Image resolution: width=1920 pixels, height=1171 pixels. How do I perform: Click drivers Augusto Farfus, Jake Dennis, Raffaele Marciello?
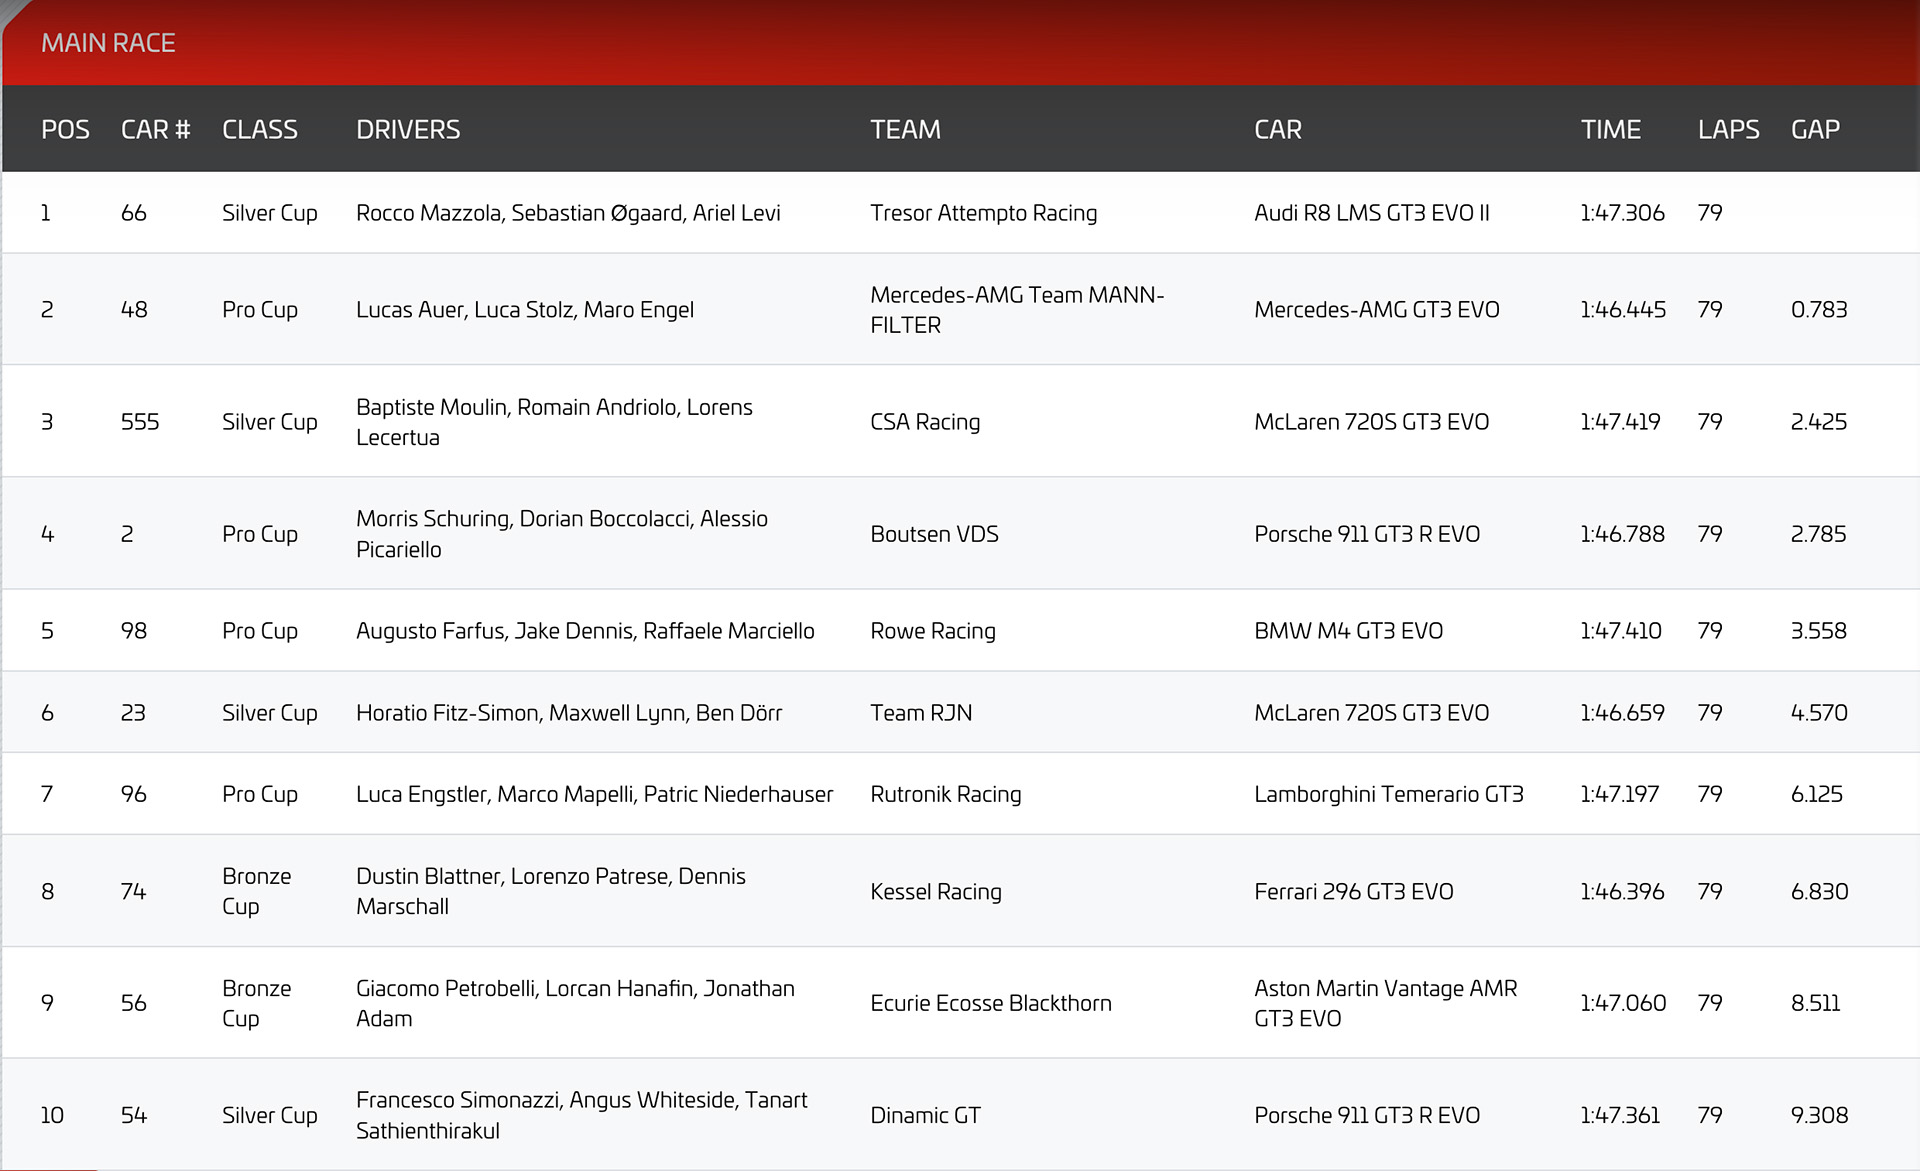tap(585, 631)
